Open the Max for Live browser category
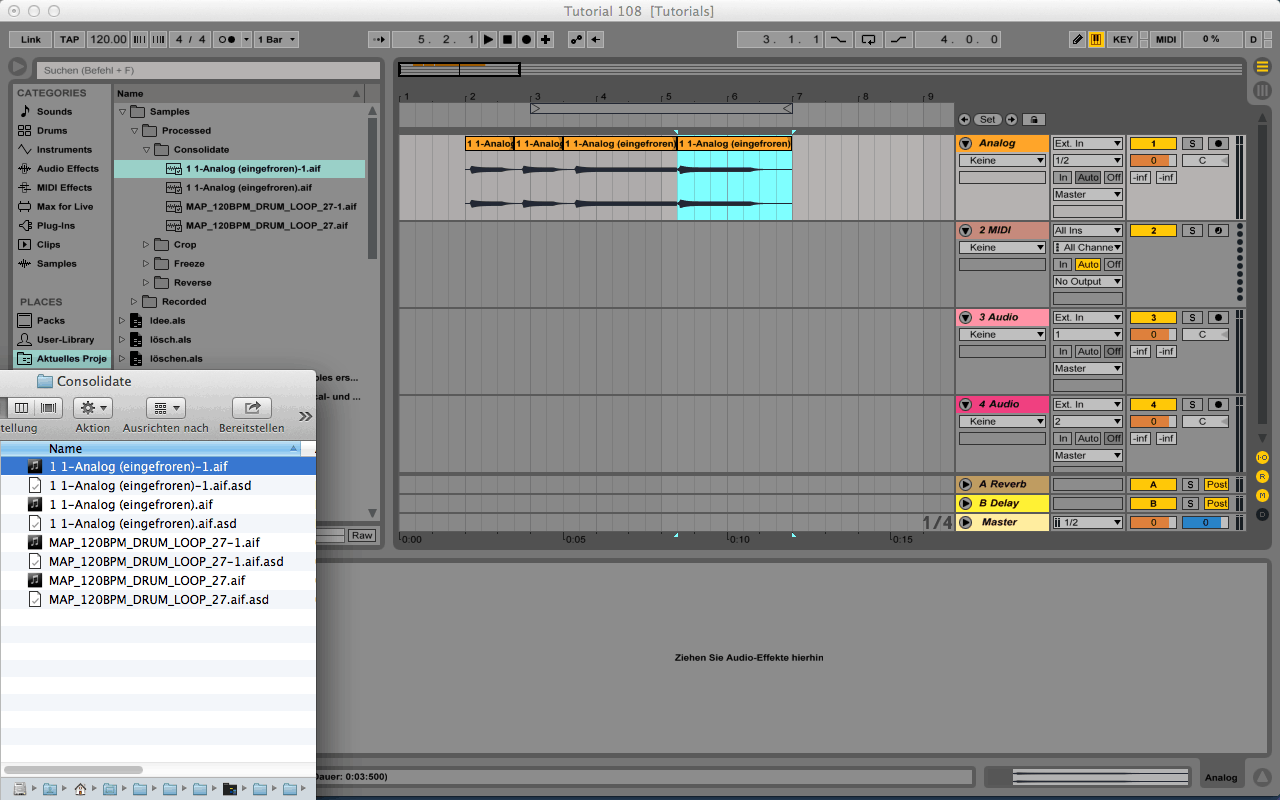The height and width of the screenshot is (800, 1280). (x=62, y=206)
